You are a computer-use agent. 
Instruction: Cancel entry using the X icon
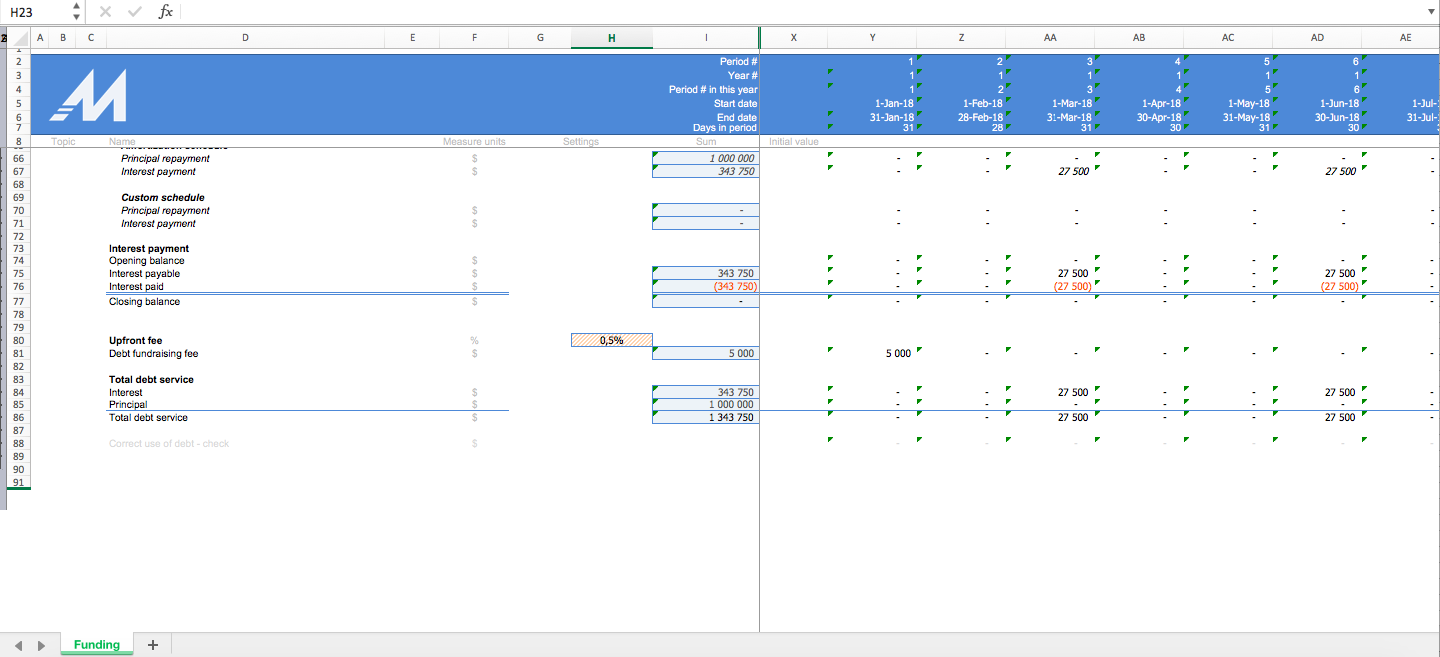(105, 11)
